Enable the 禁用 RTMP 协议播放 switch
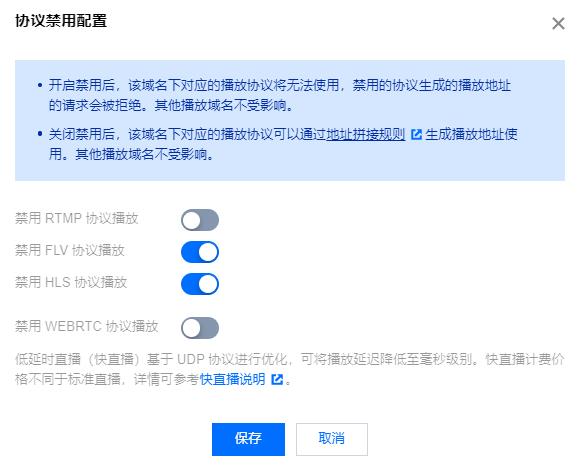The height and width of the screenshot is (465, 587). coord(200,220)
